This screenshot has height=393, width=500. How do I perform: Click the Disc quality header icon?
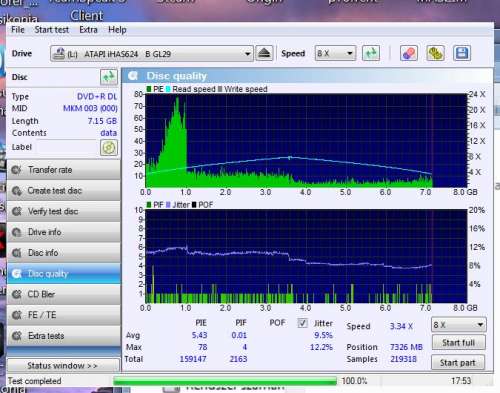[133, 76]
